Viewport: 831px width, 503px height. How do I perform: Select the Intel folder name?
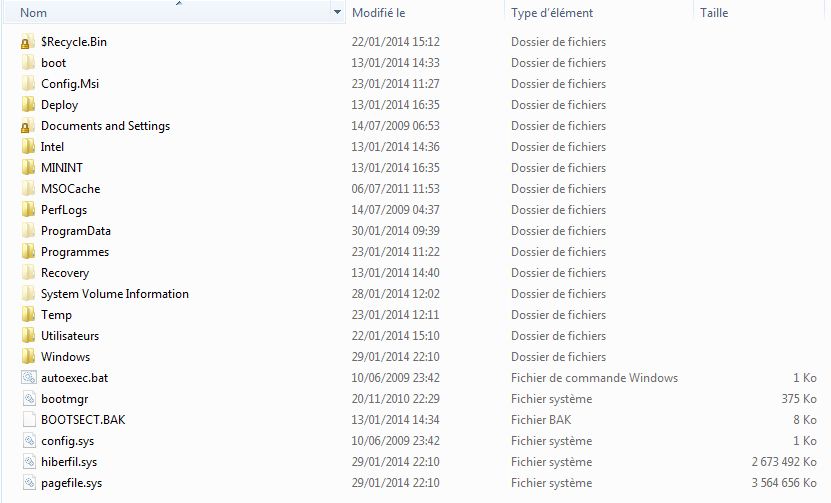point(52,147)
